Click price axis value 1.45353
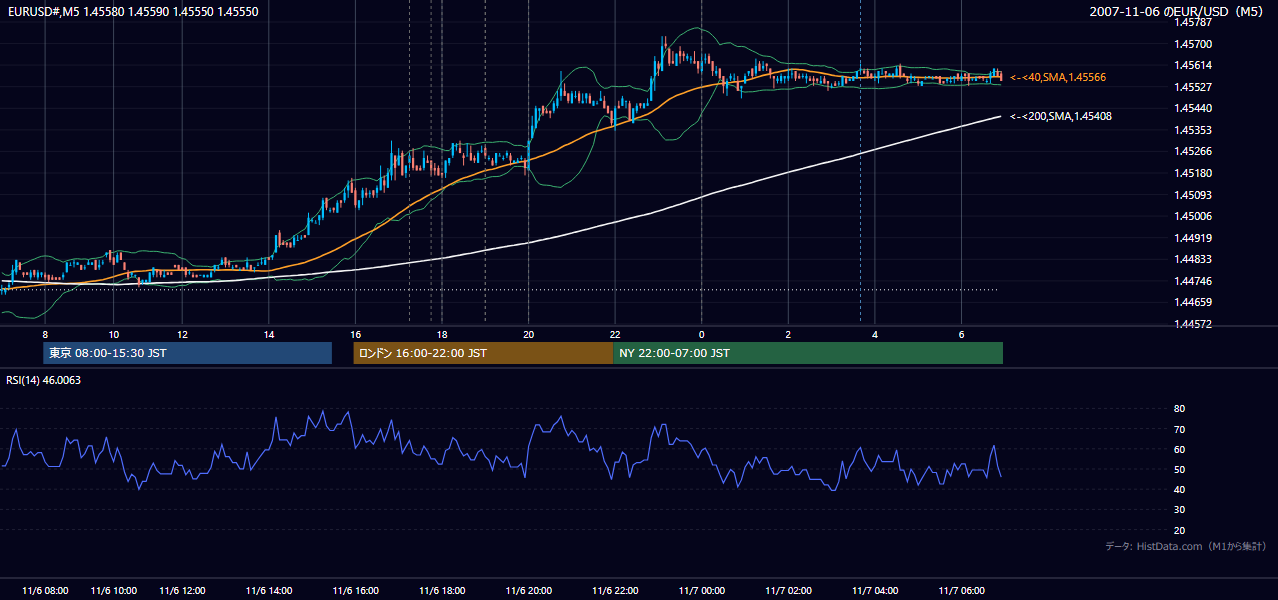Viewport: 1278px width, 600px height. pyautogui.click(x=1193, y=130)
